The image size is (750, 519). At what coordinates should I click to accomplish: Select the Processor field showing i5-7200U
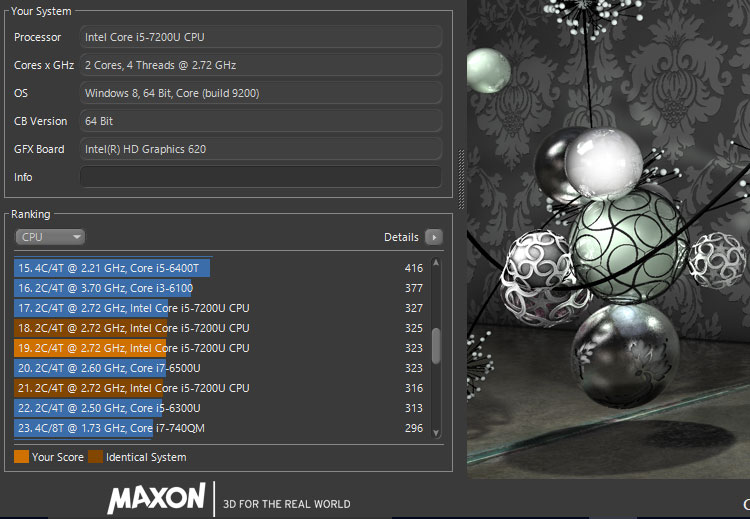[x=261, y=37]
